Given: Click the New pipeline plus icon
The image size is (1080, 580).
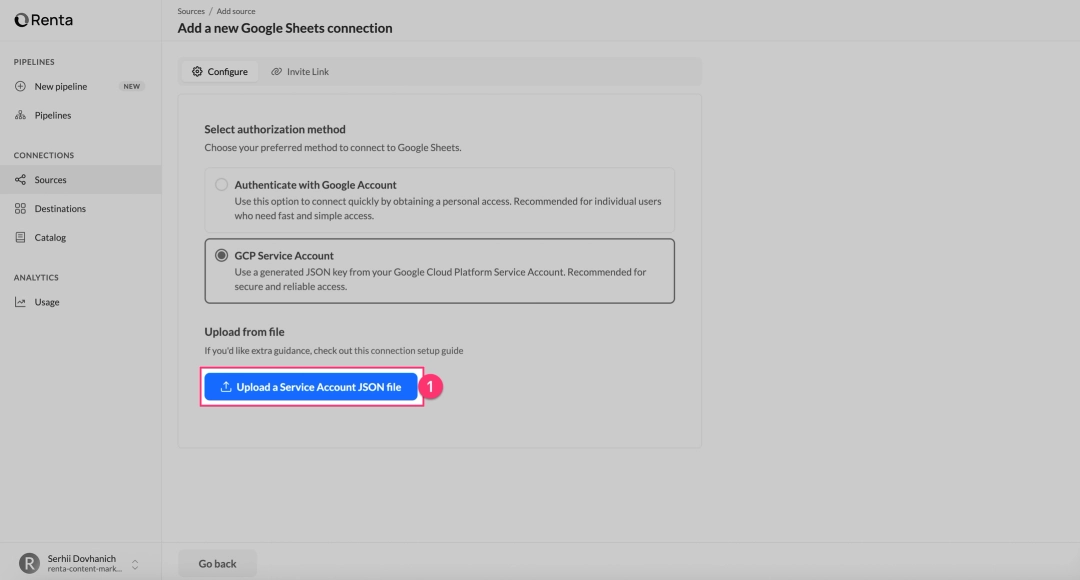Looking at the screenshot, I should 22,86.
